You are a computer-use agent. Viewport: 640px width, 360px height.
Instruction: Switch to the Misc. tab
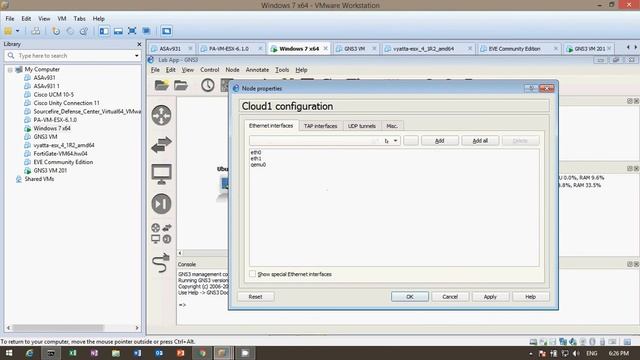point(392,126)
